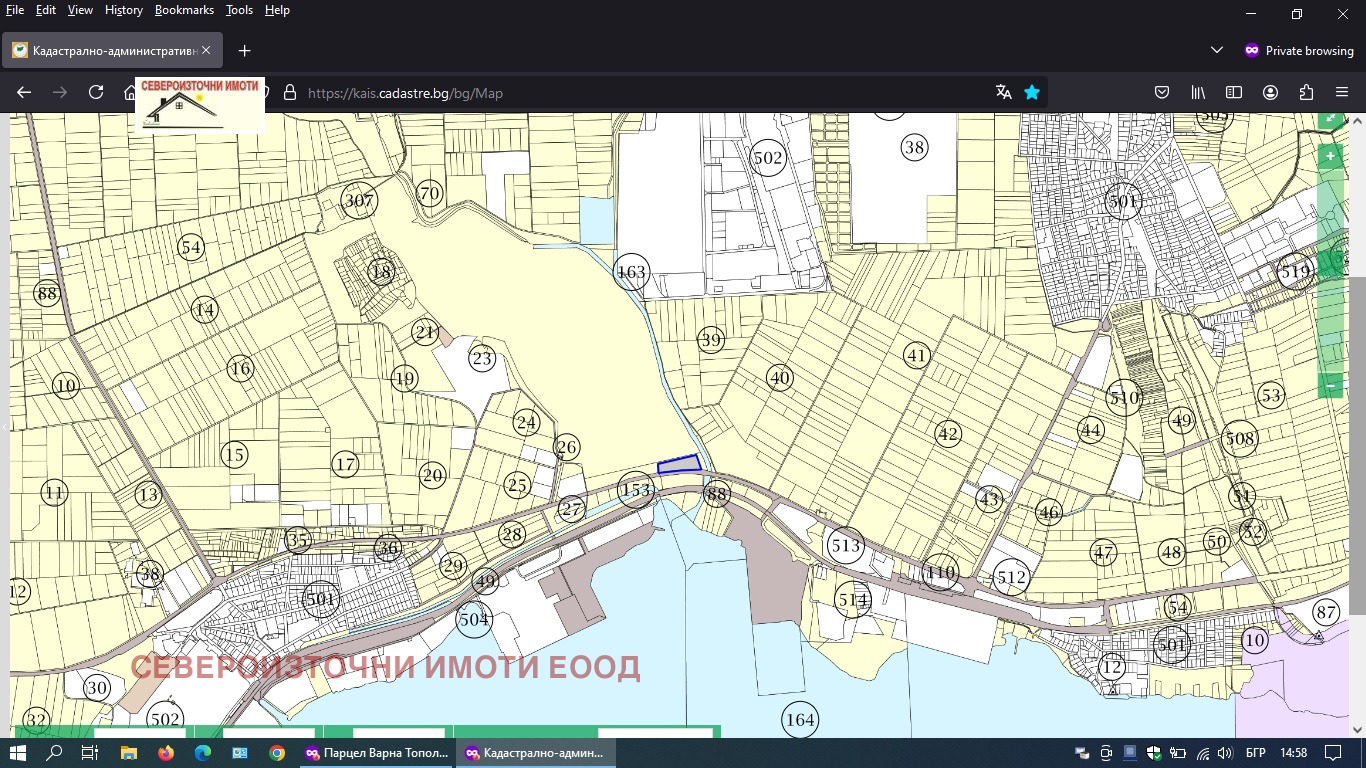The image size is (1366, 768).
Task: Toggle the Firefox sidebar icon
Action: tap(1234, 92)
